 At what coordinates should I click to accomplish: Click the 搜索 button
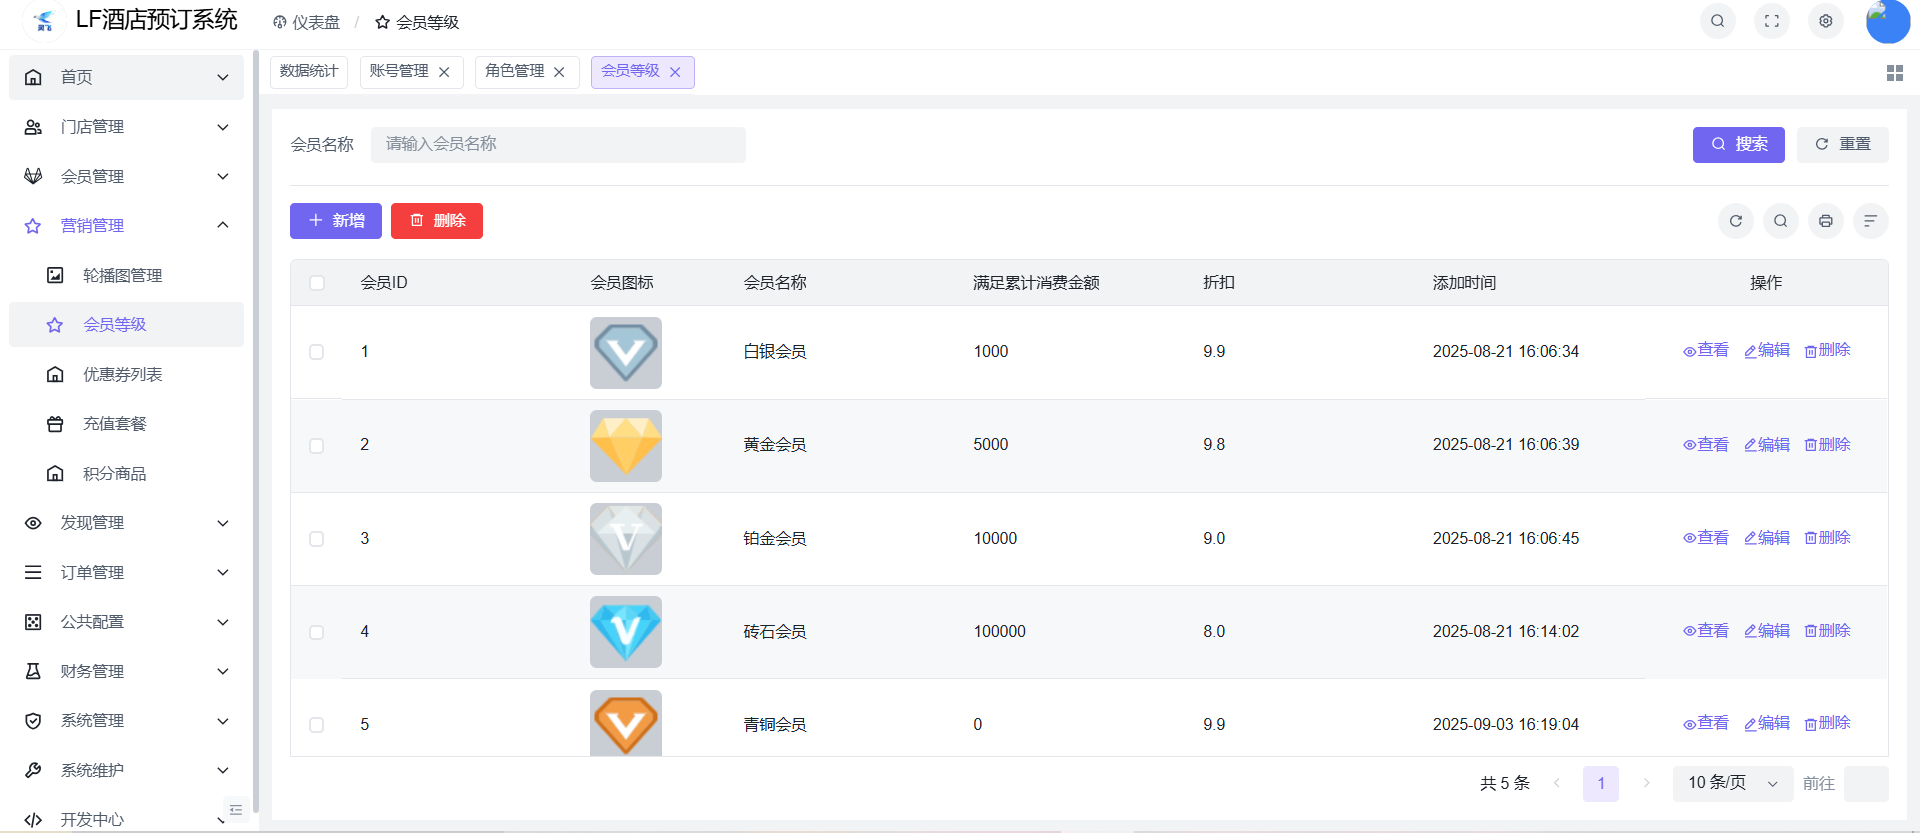1738,145
